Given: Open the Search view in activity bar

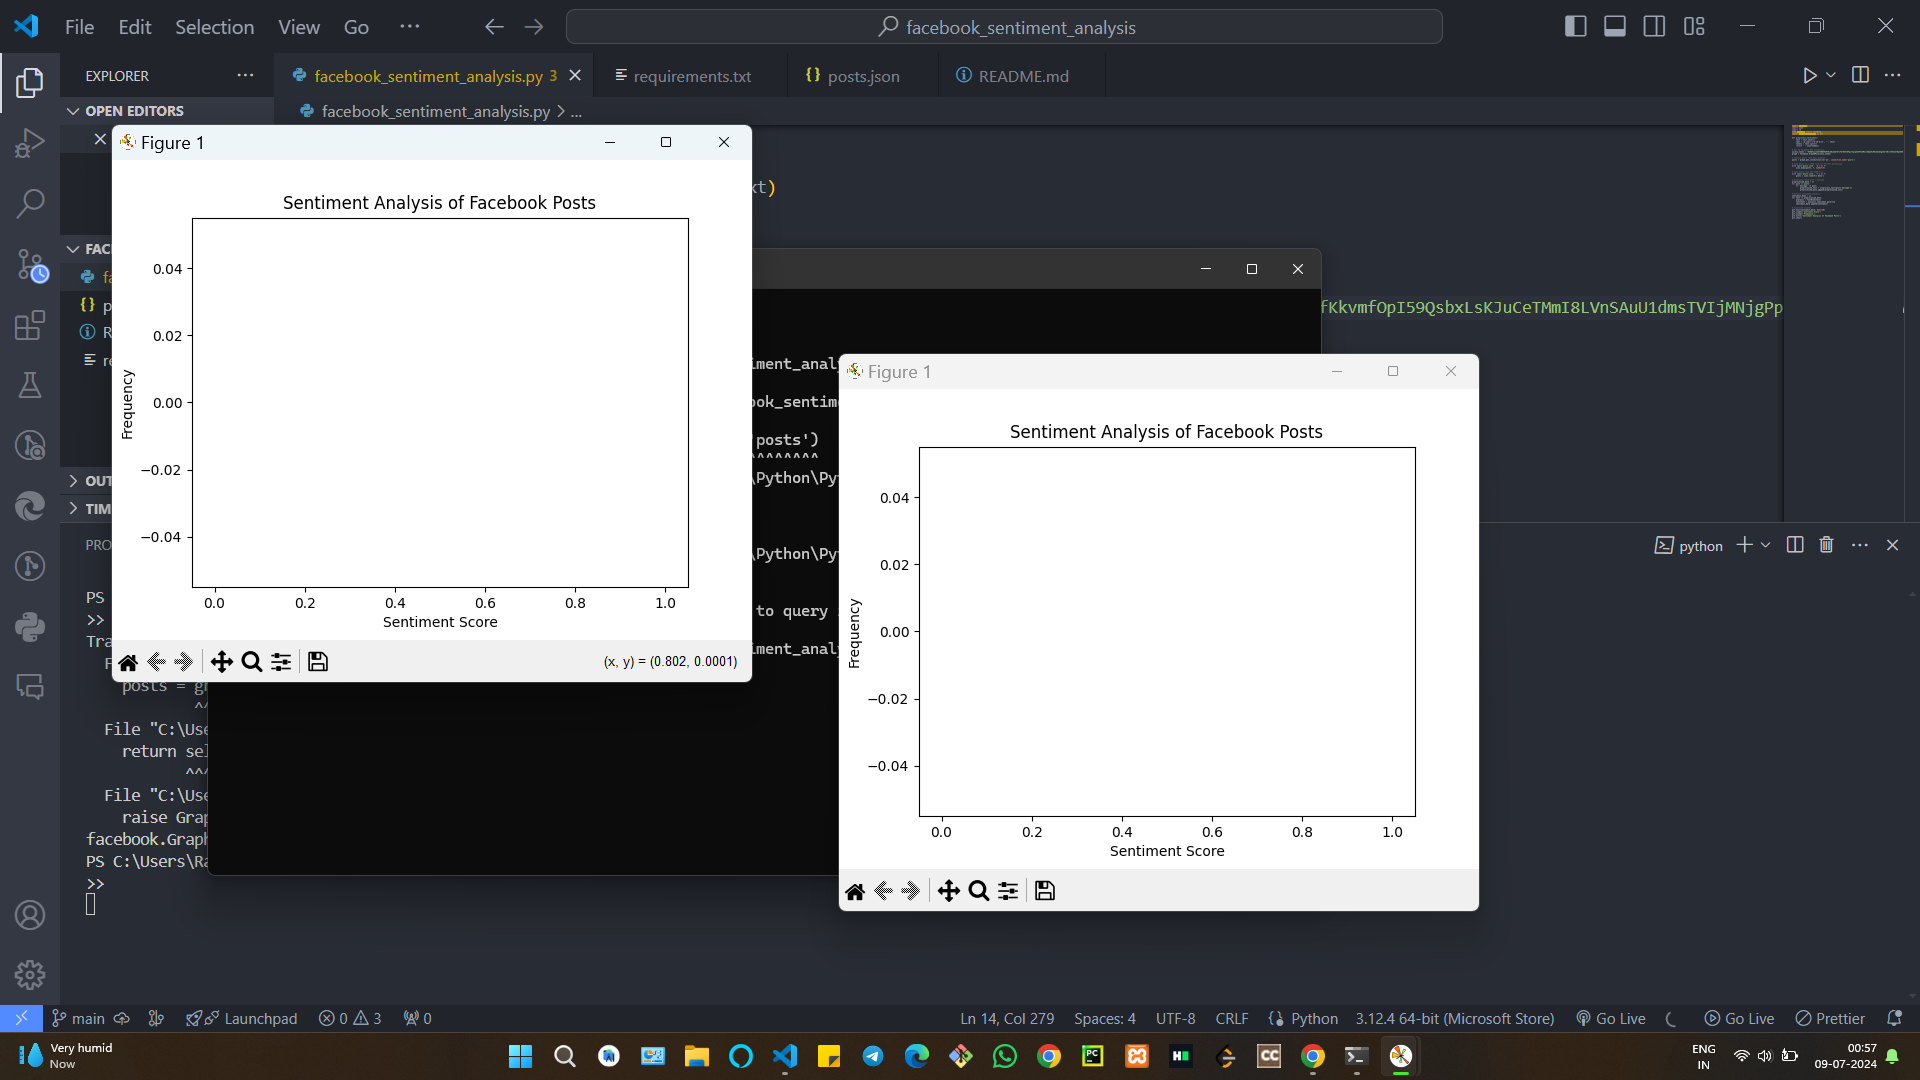Looking at the screenshot, I should pyautogui.click(x=30, y=203).
